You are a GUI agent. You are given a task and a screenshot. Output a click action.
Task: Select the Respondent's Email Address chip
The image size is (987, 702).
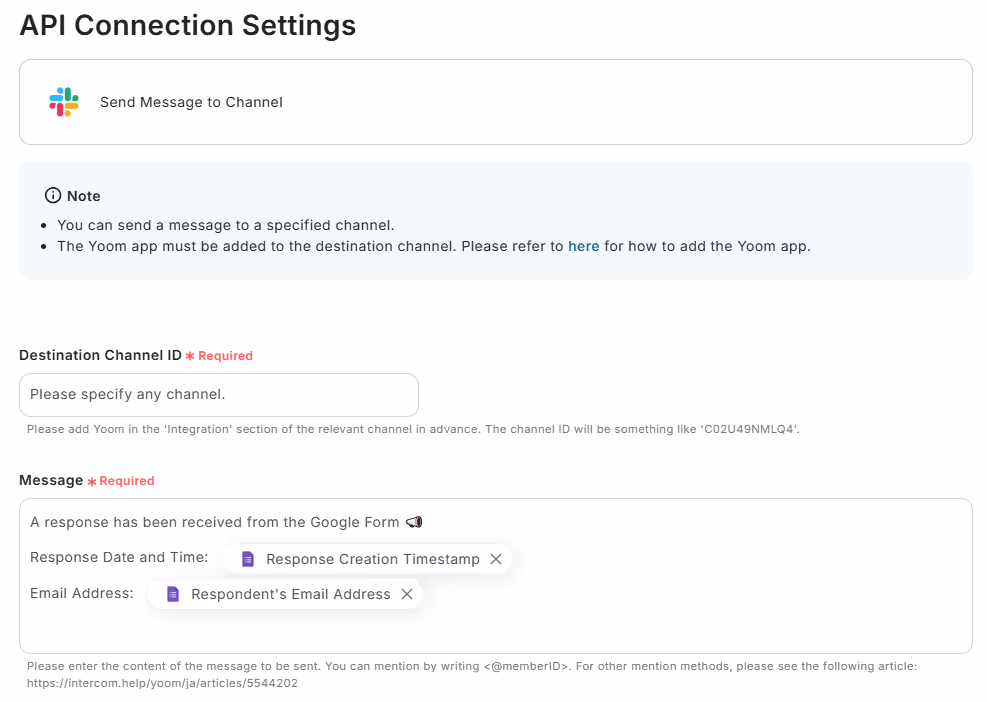285,594
